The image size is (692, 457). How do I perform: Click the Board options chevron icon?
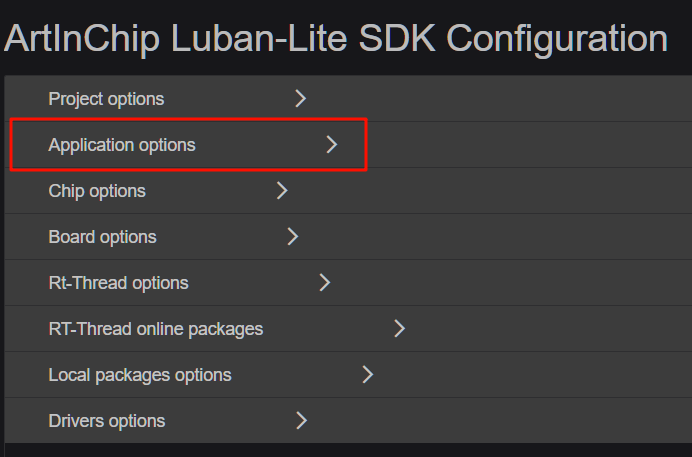pos(293,237)
